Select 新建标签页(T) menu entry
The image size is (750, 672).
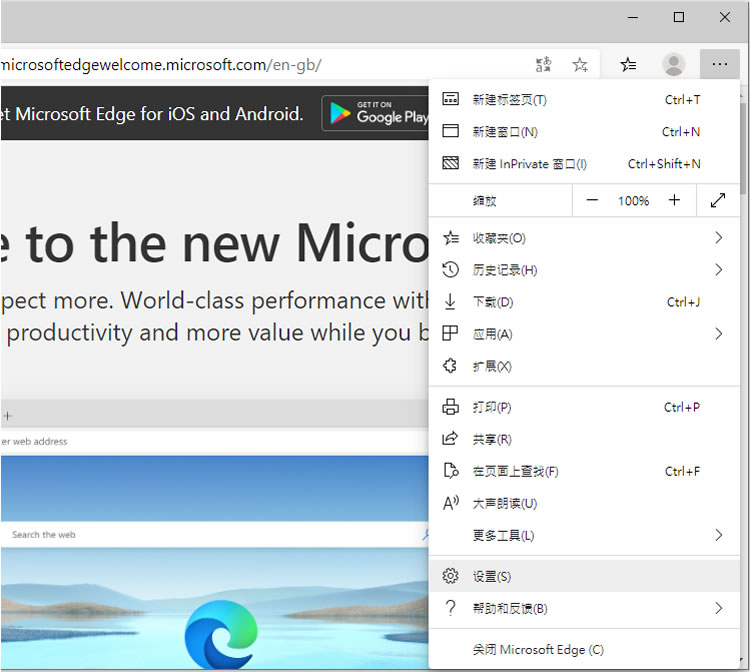pos(584,99)
